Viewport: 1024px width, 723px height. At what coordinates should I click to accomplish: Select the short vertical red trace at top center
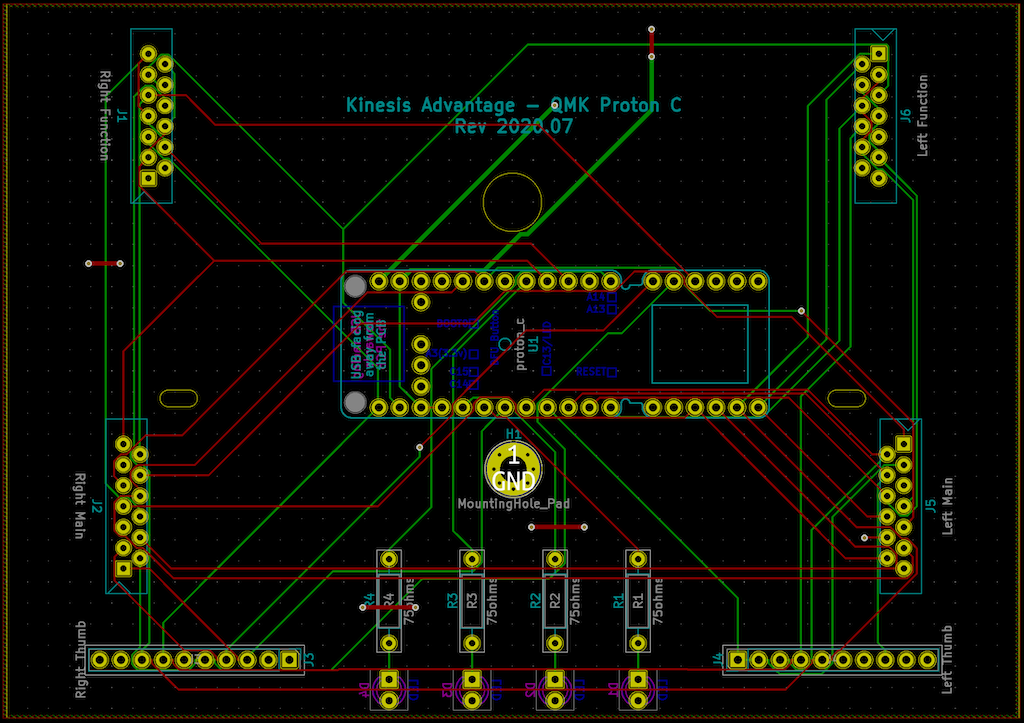[x=651, y=43]
